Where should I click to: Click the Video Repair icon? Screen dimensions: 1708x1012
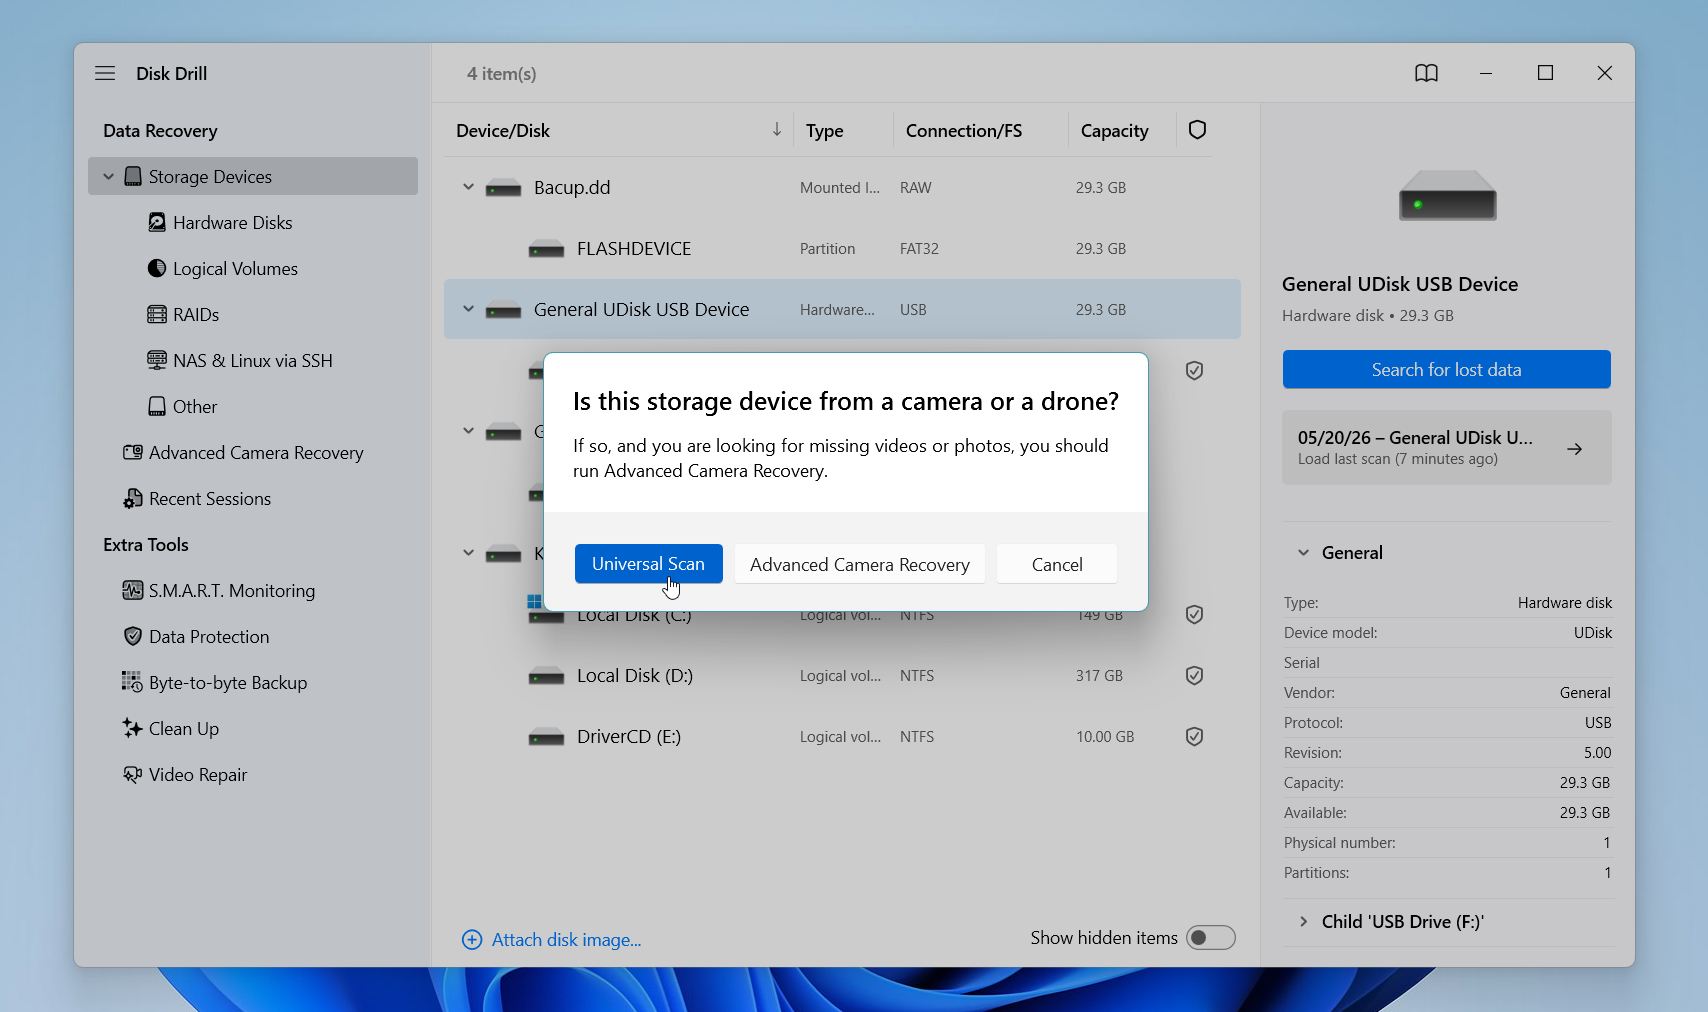coord(132,774)
